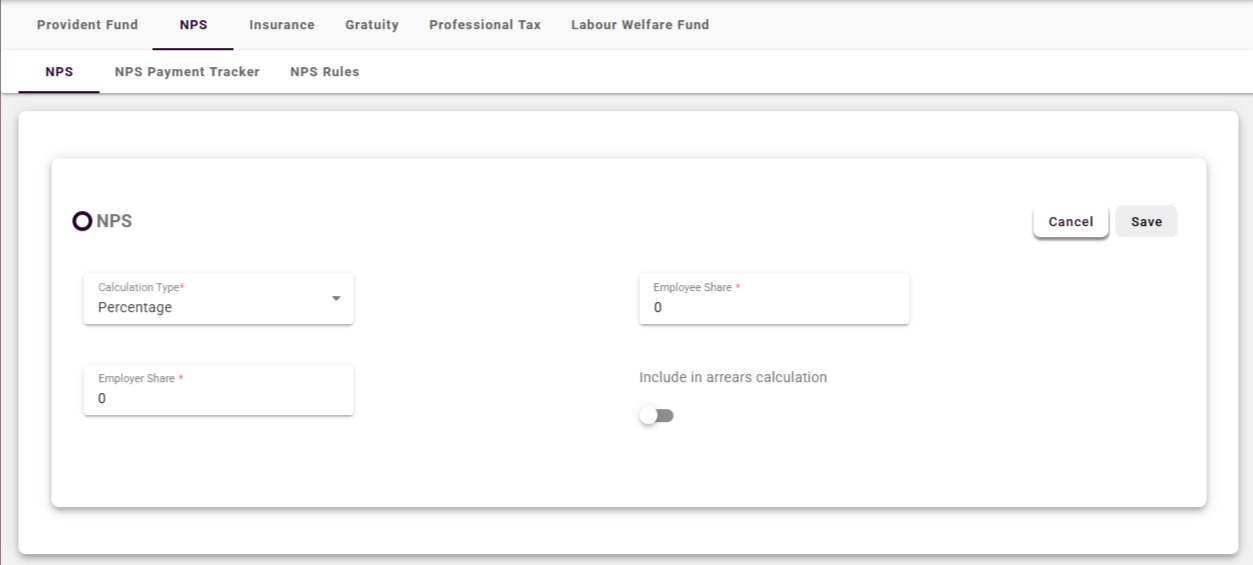Click into the Employer Share input field

[x=218, y=398]
